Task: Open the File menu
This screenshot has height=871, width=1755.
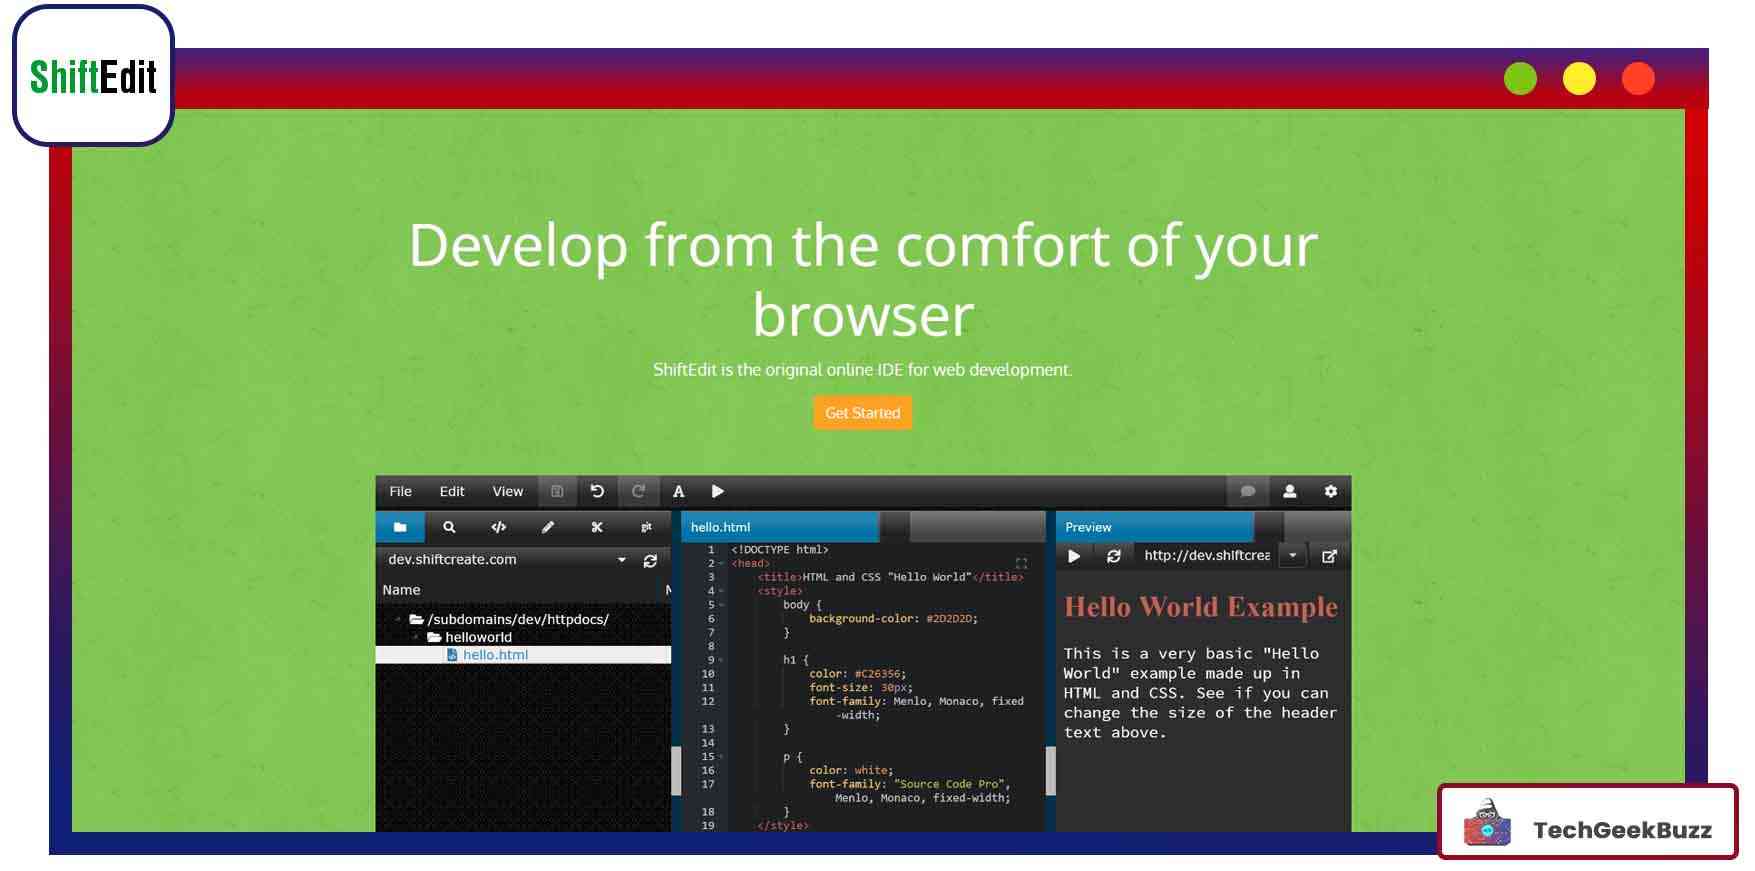Action: point(400,491)
